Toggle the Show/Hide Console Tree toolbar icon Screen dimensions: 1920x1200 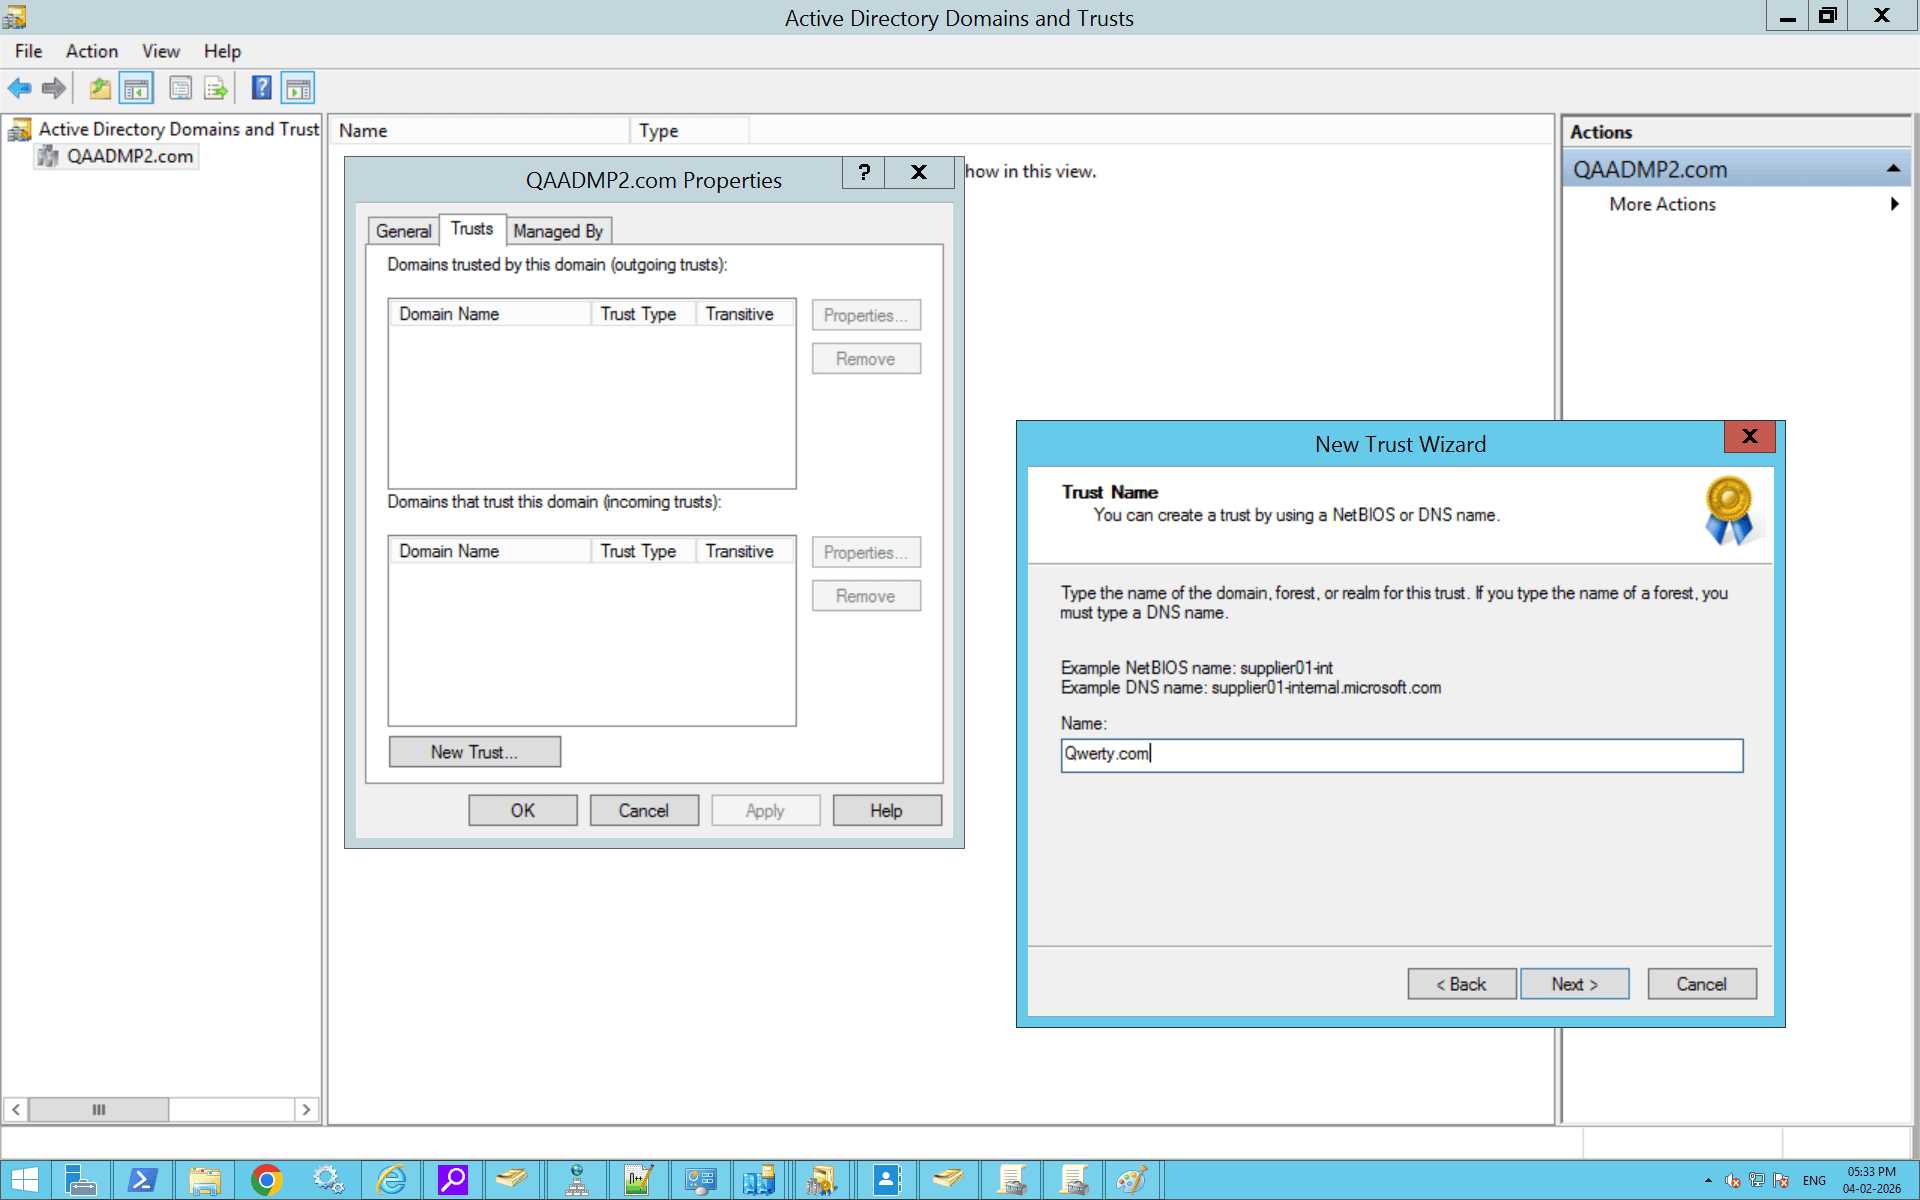pyautogui.click(x=137, y=88)
